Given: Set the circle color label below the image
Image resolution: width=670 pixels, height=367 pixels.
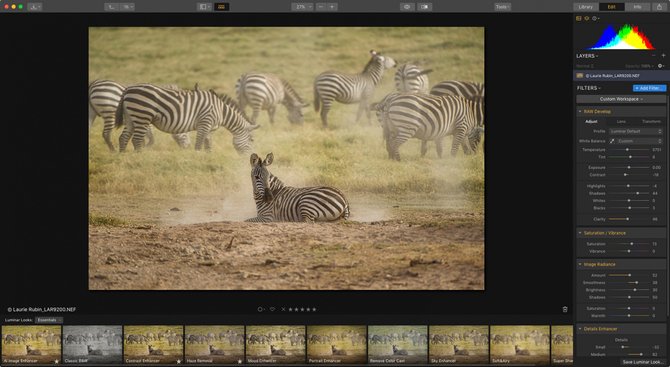Looking at the screenshot, I should (260, 309).
